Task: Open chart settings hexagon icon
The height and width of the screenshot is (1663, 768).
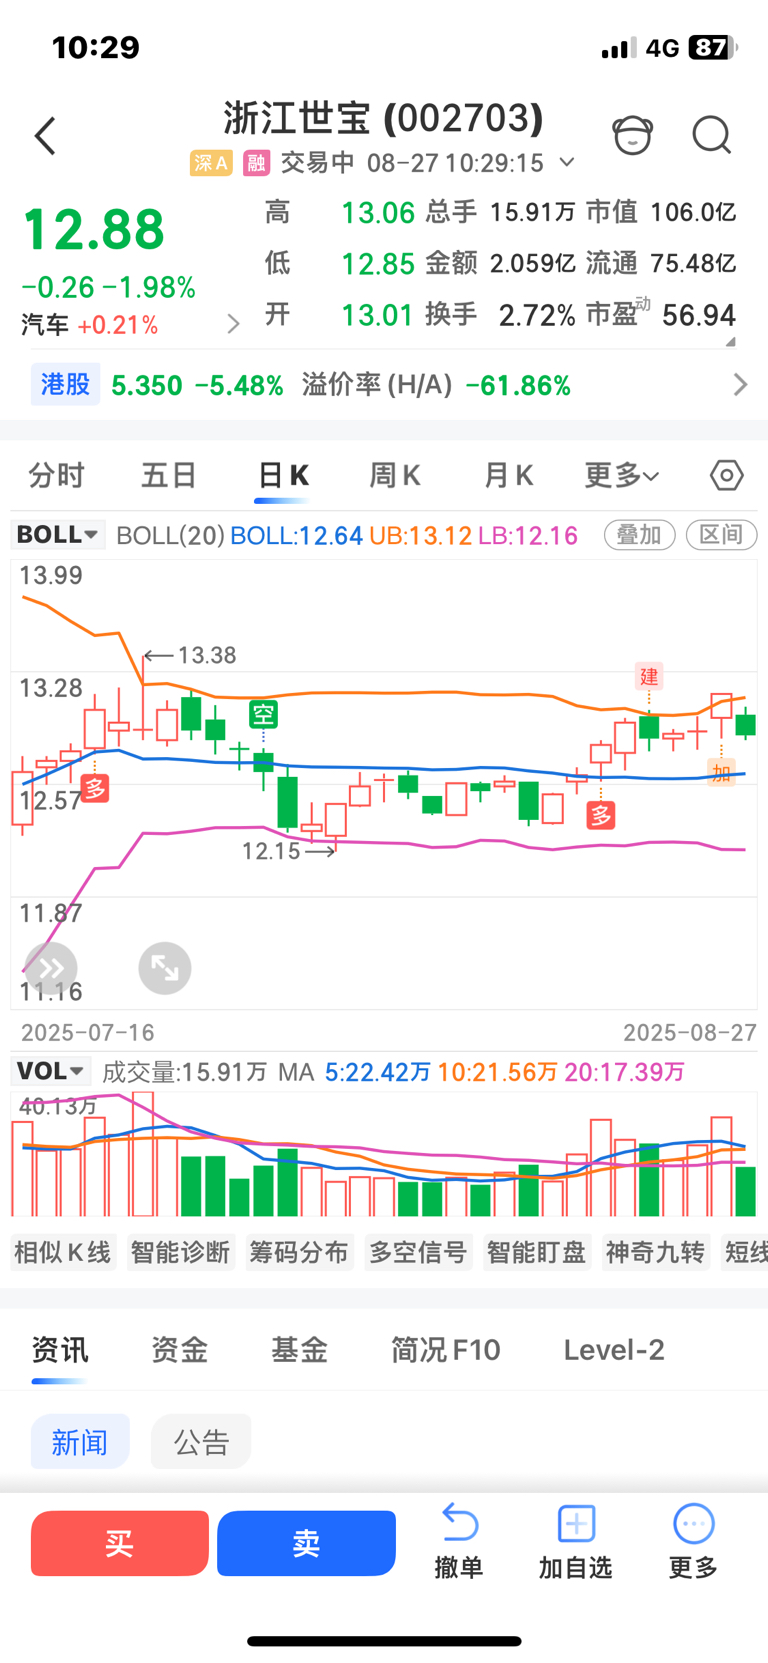Action: [727, 475]
